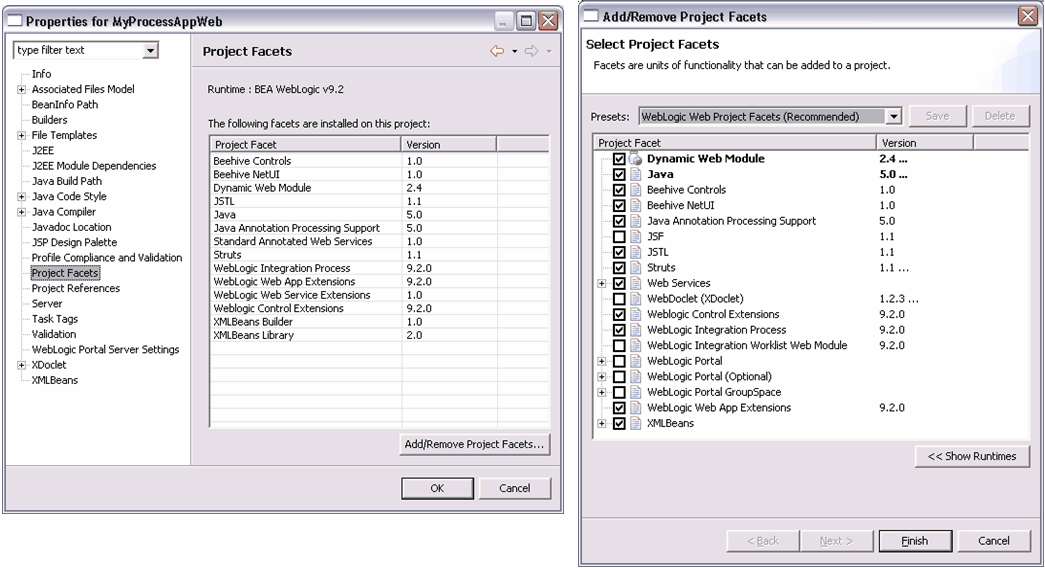1045x568 pixels.
Task: Click the Web Services facet icon
Action: coord(635,283)
